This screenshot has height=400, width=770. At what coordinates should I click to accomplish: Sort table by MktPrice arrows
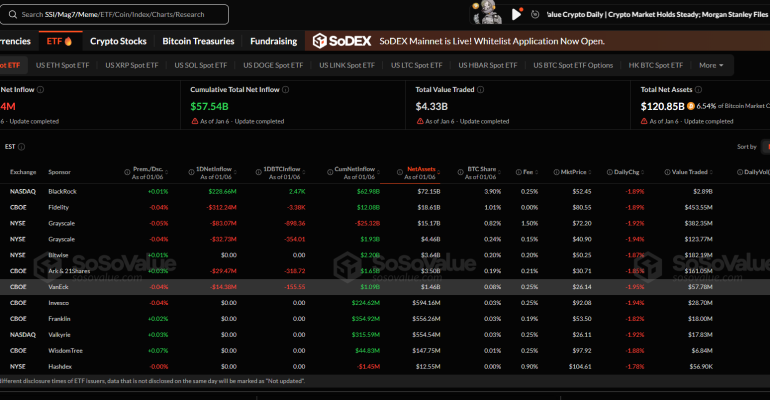pos(589,172)
